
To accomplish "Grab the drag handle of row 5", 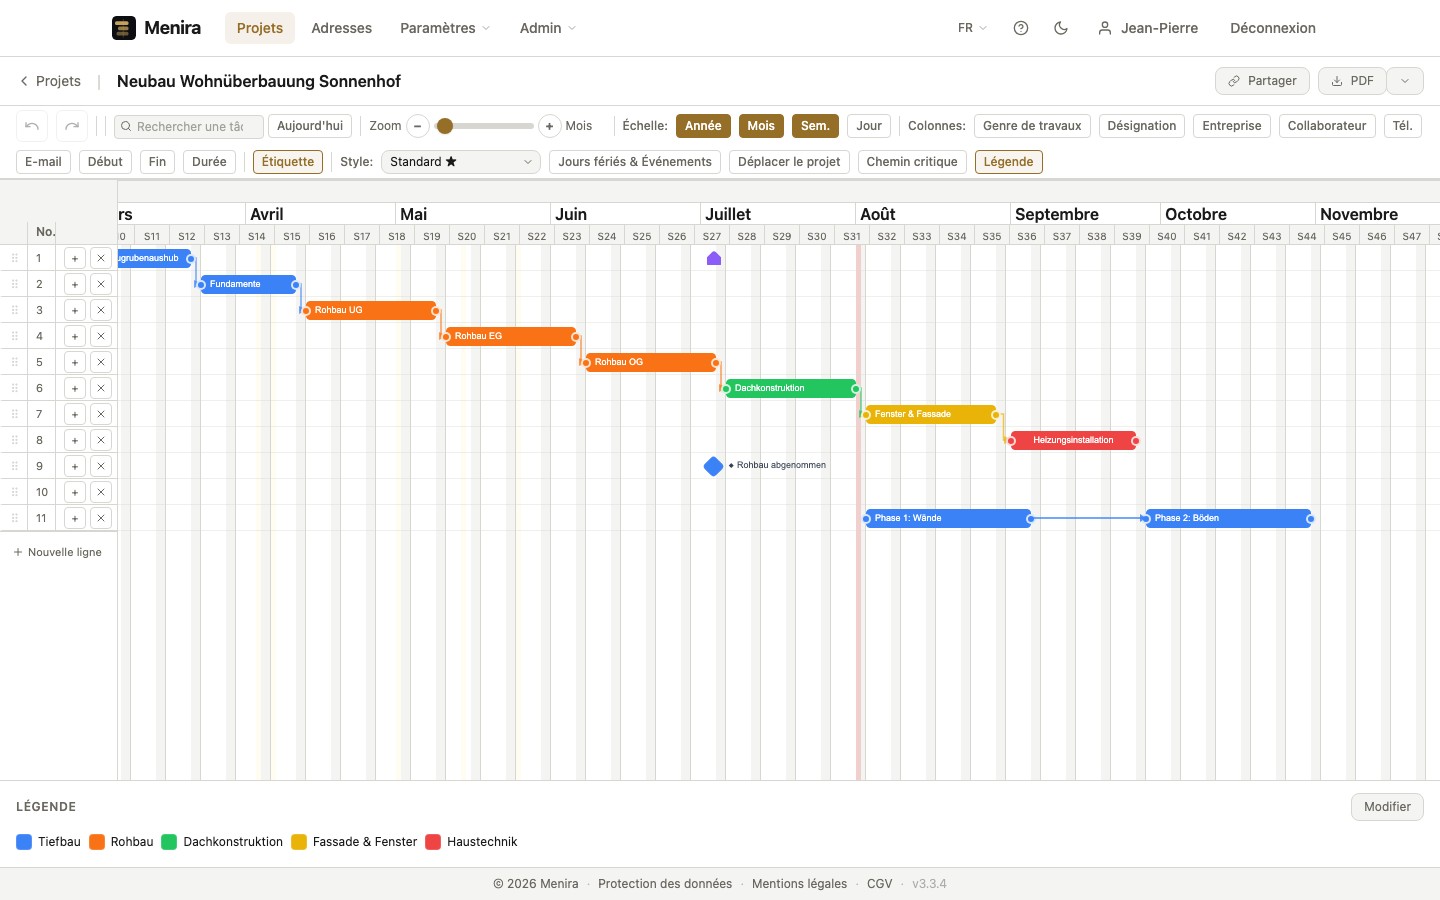I will coord(15,362).
